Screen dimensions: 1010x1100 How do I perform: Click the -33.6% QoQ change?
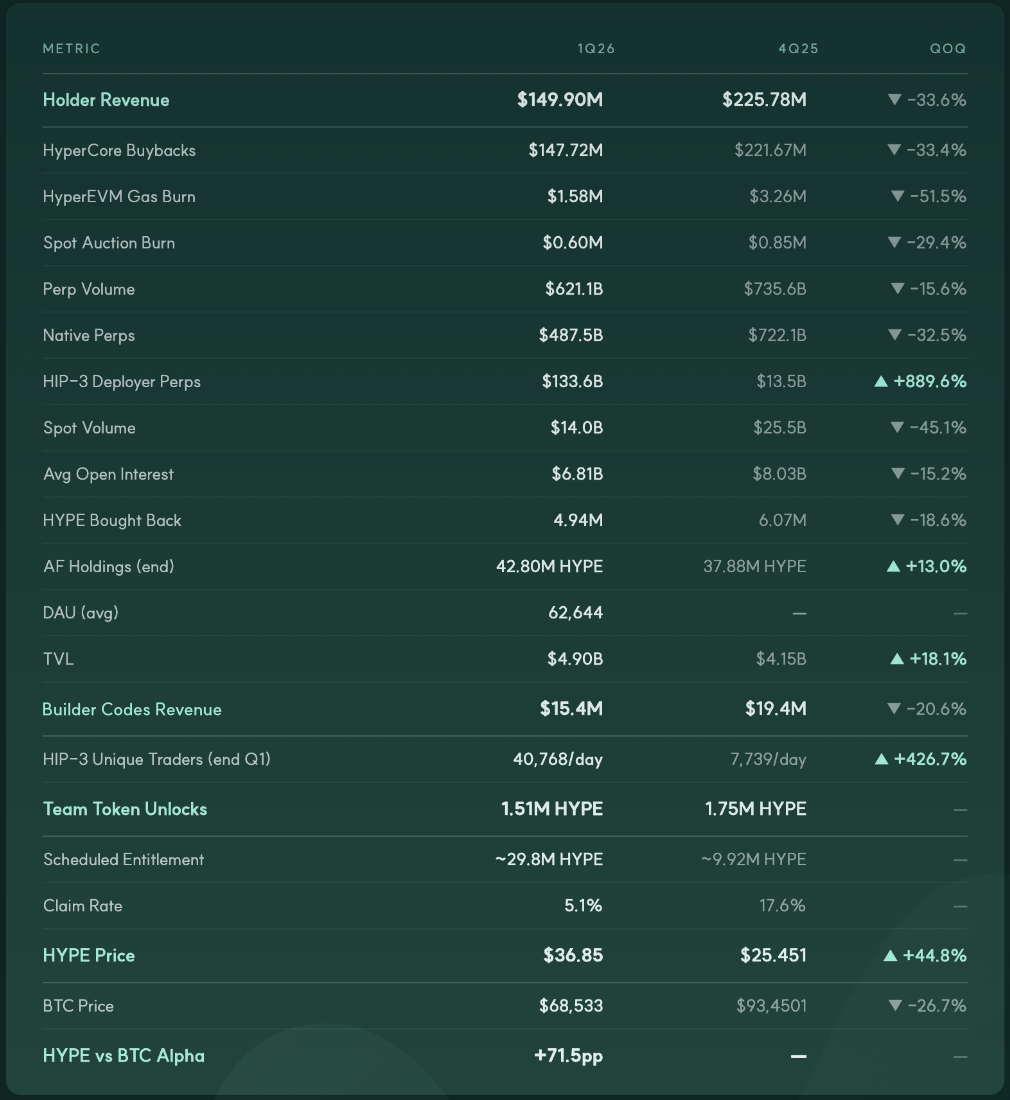coord(936,100)
